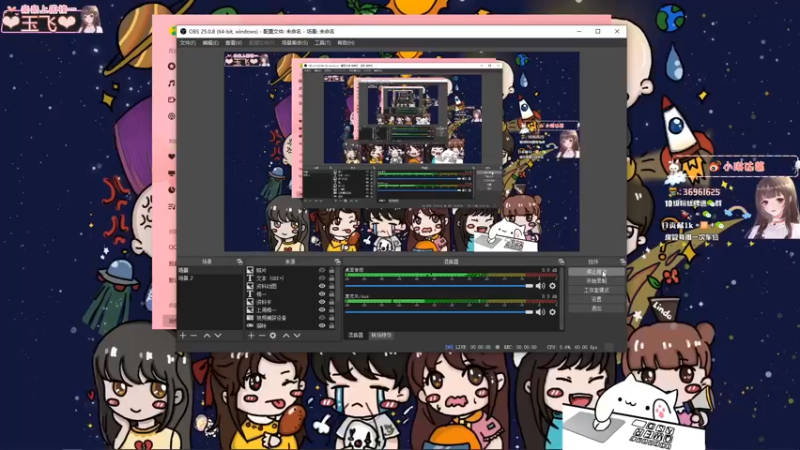Viewport: 800px width, 450px height.
Task: Mute the 麦克风/Aux channel speaker icon
Action: [540, 312]
